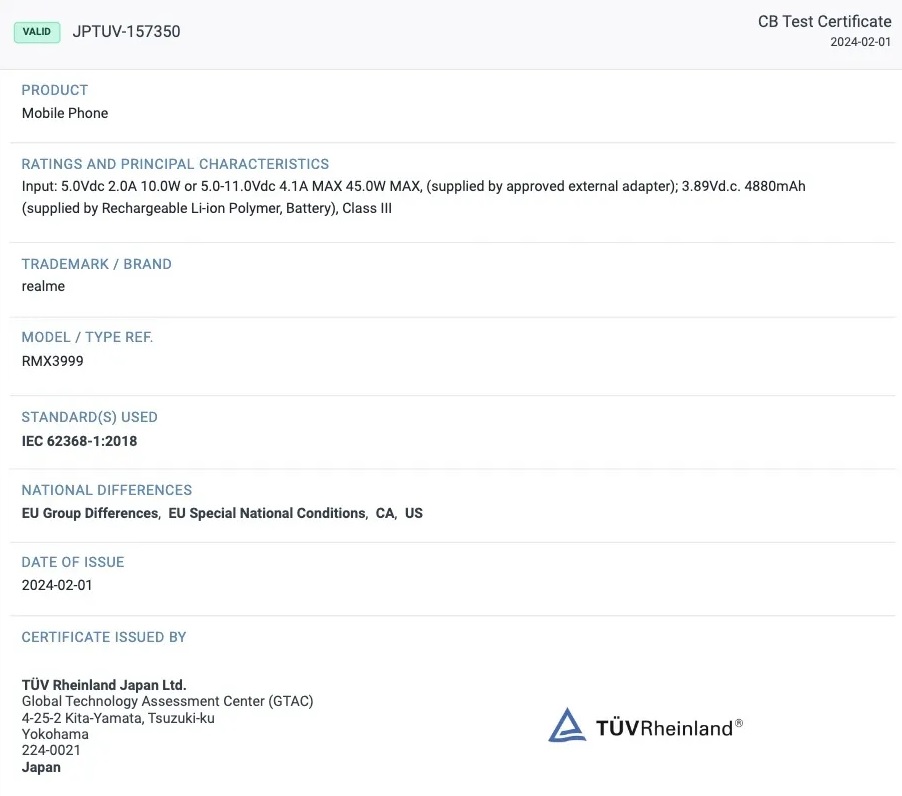Click the Yokohama city line

click(55, 734)
